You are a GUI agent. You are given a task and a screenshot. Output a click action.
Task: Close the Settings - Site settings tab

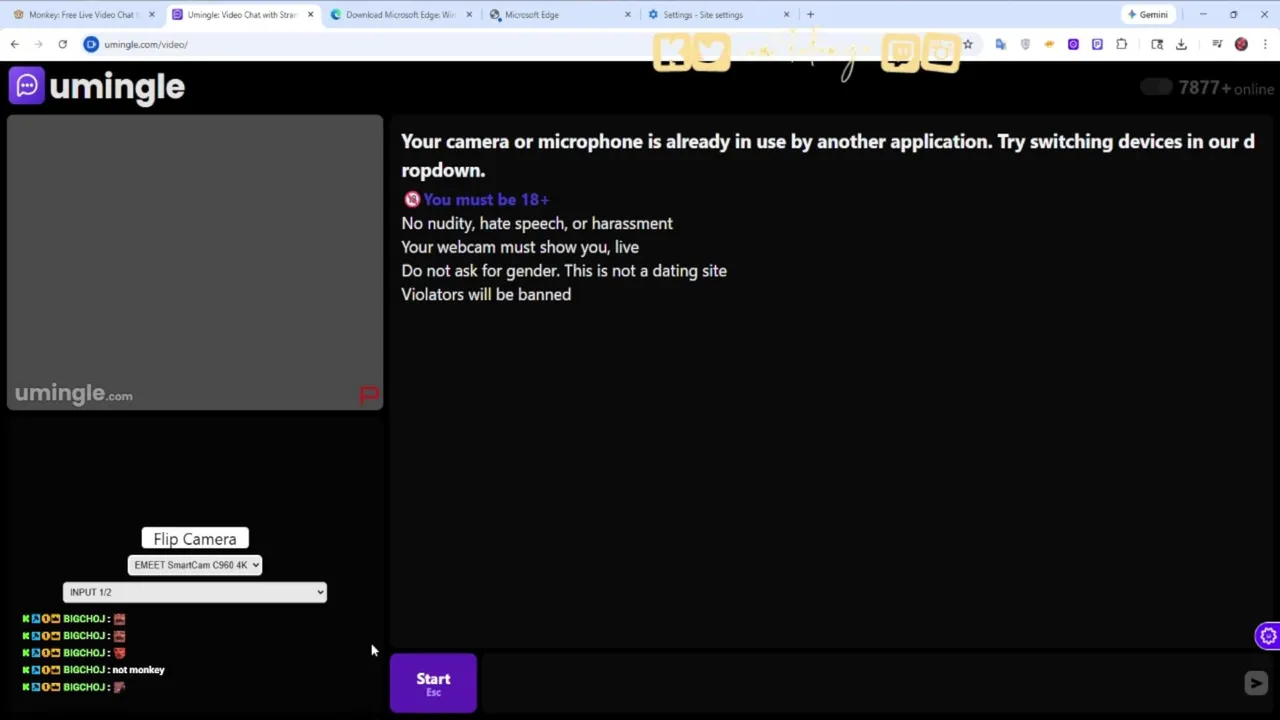point(786,15)
